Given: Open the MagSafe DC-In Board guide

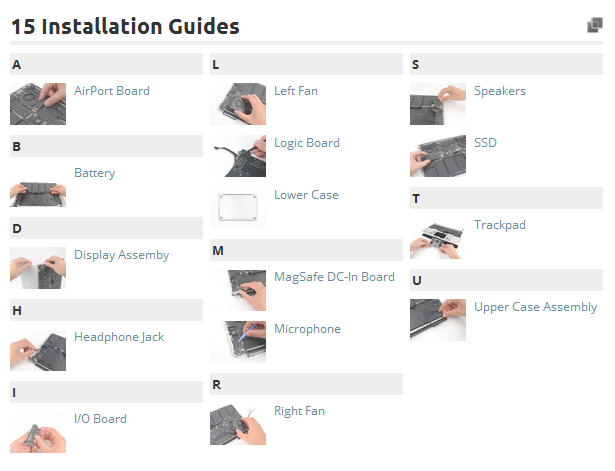Looking at the screenshot, I should tap(334, 277).
